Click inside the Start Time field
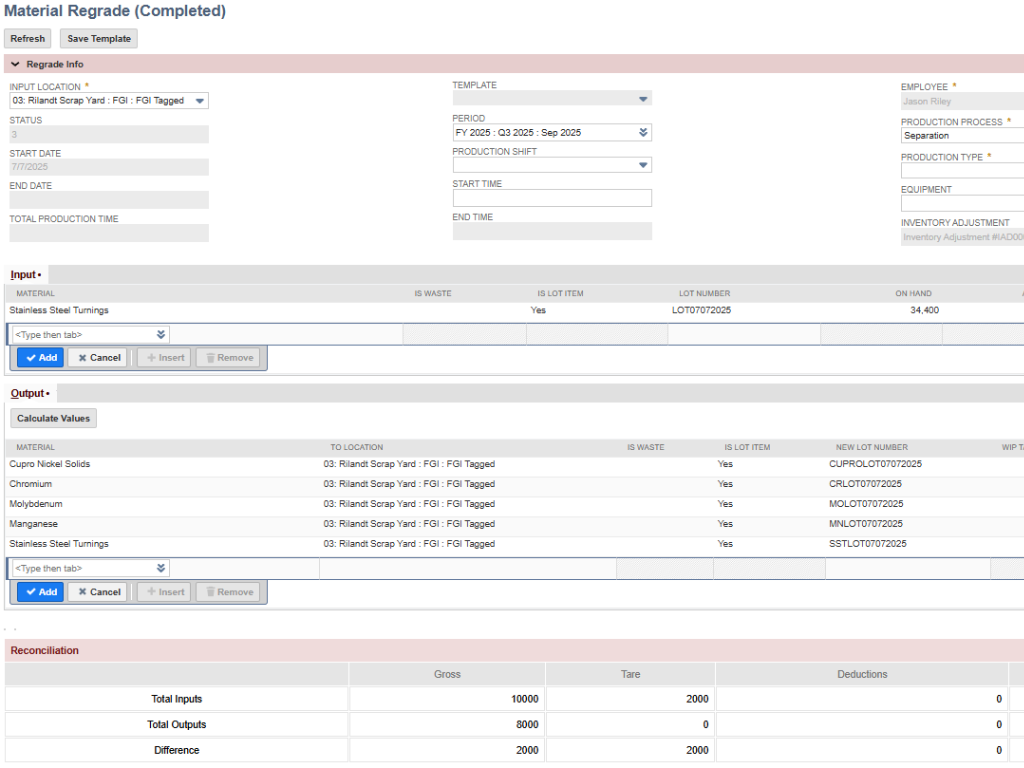This screenshot has width=1024, height=768. [x=551, y=197]
